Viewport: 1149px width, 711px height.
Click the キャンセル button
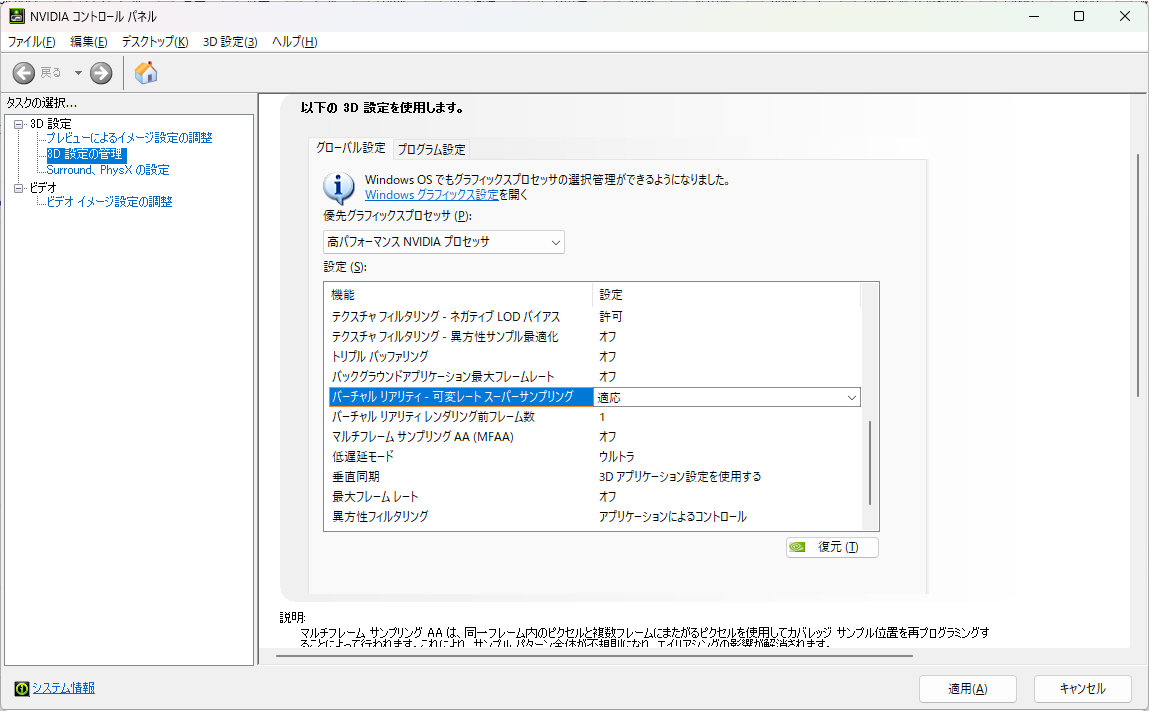pos(1082,689)
